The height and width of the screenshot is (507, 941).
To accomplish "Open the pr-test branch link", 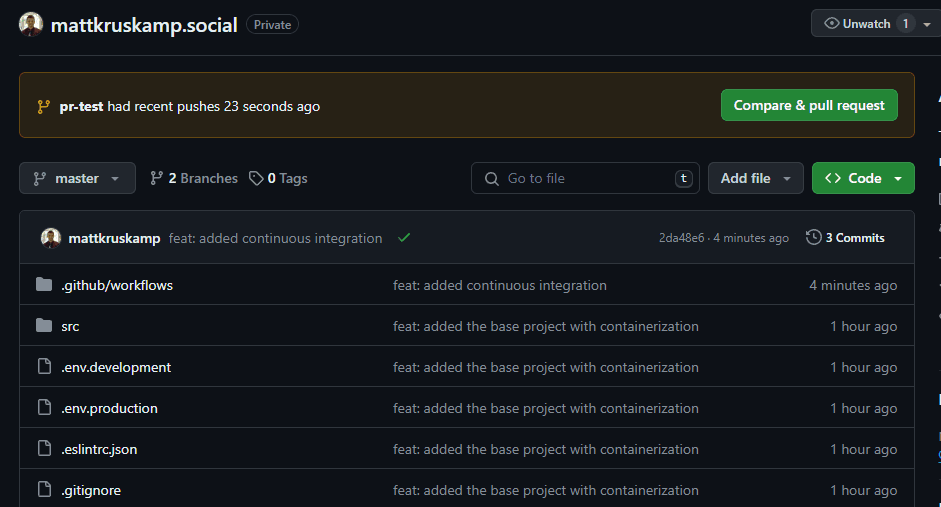I will coord(81,106).
